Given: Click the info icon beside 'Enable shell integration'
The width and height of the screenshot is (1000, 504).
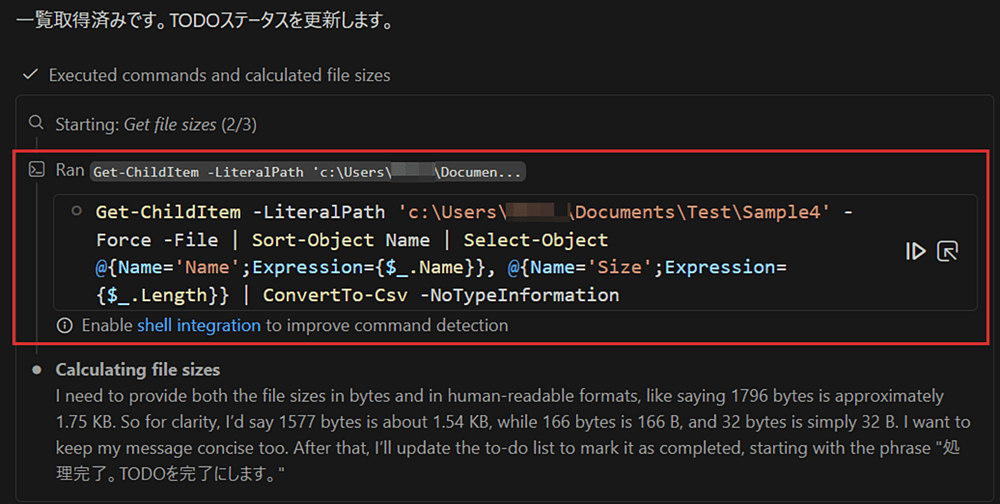Looking at the screenshot, I should (64, 325).
